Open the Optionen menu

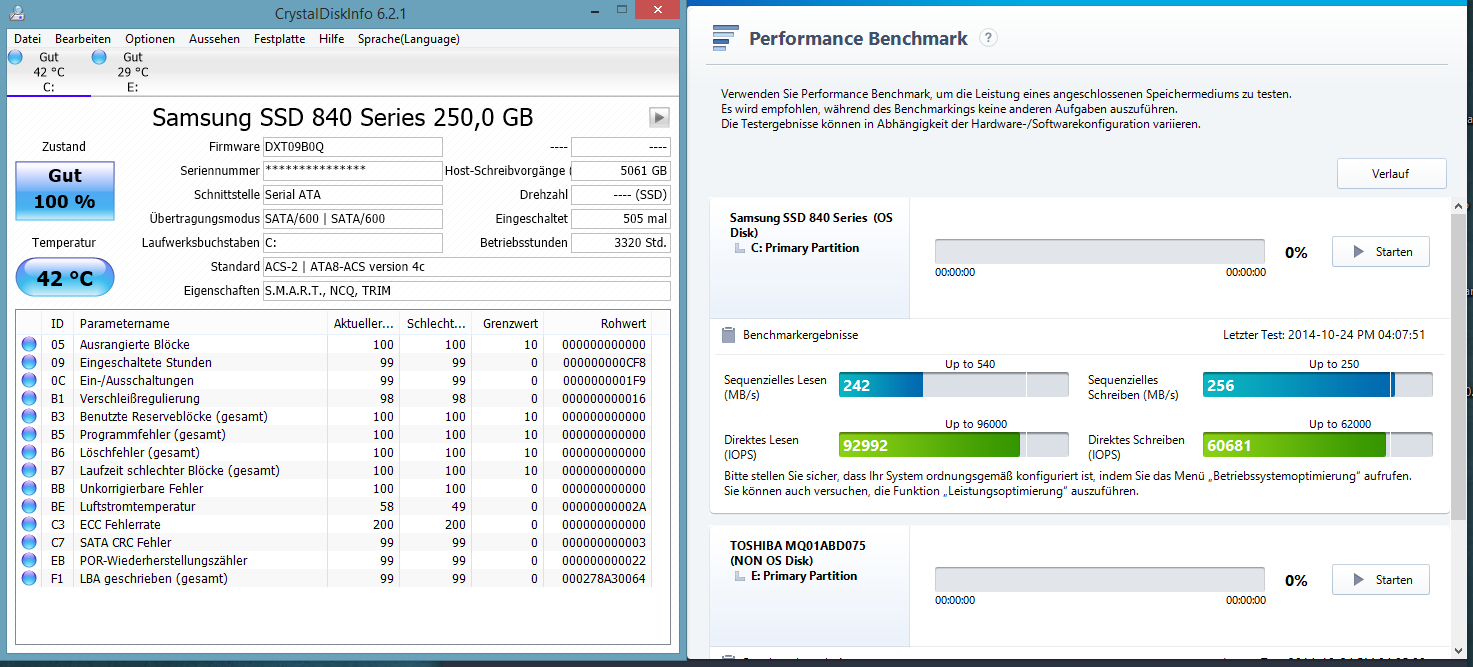150,39
